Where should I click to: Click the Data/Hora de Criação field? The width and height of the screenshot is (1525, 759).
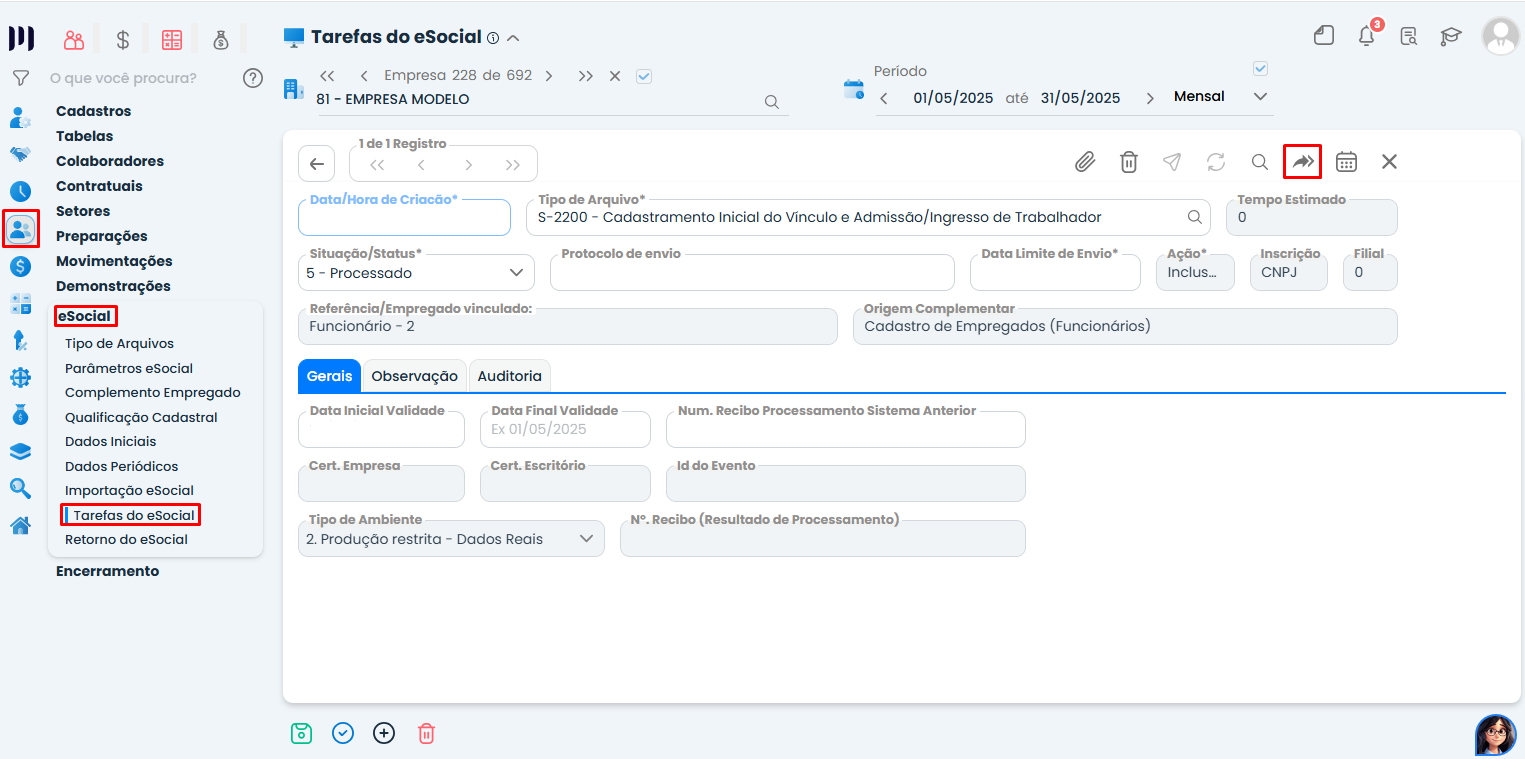pos(404,217)
